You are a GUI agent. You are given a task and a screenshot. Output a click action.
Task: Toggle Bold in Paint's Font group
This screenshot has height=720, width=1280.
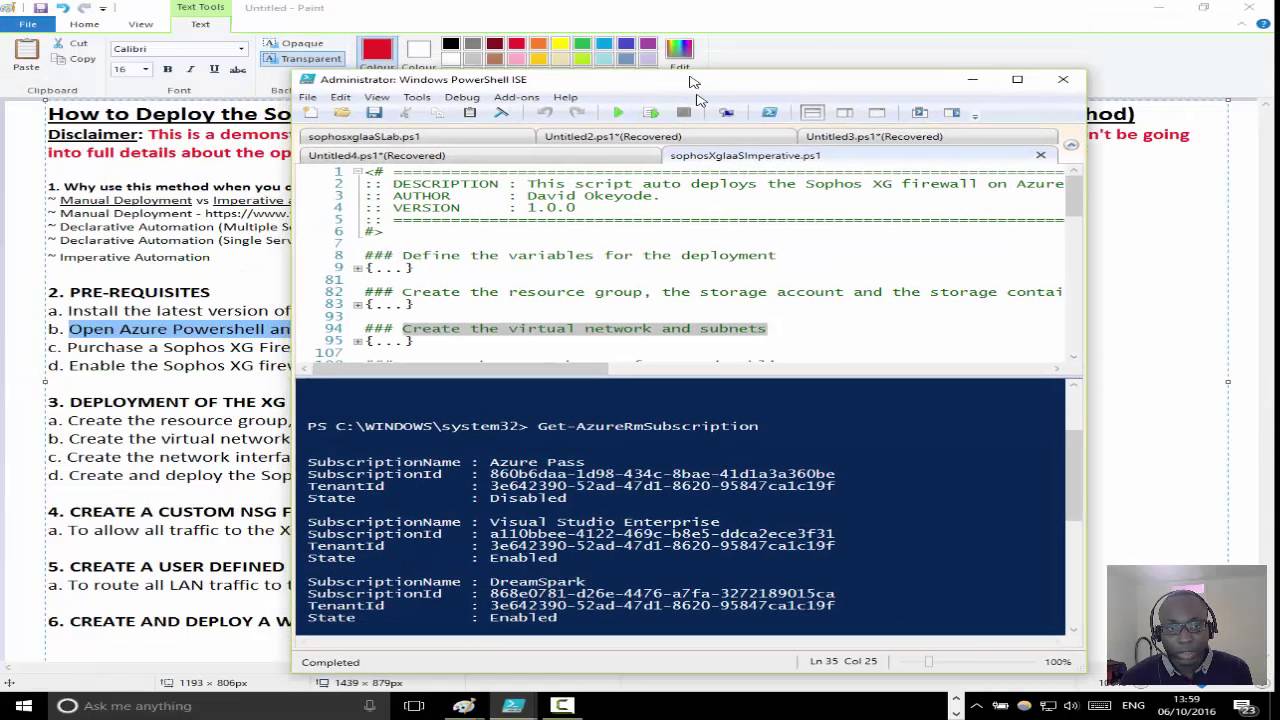(167, 69)
